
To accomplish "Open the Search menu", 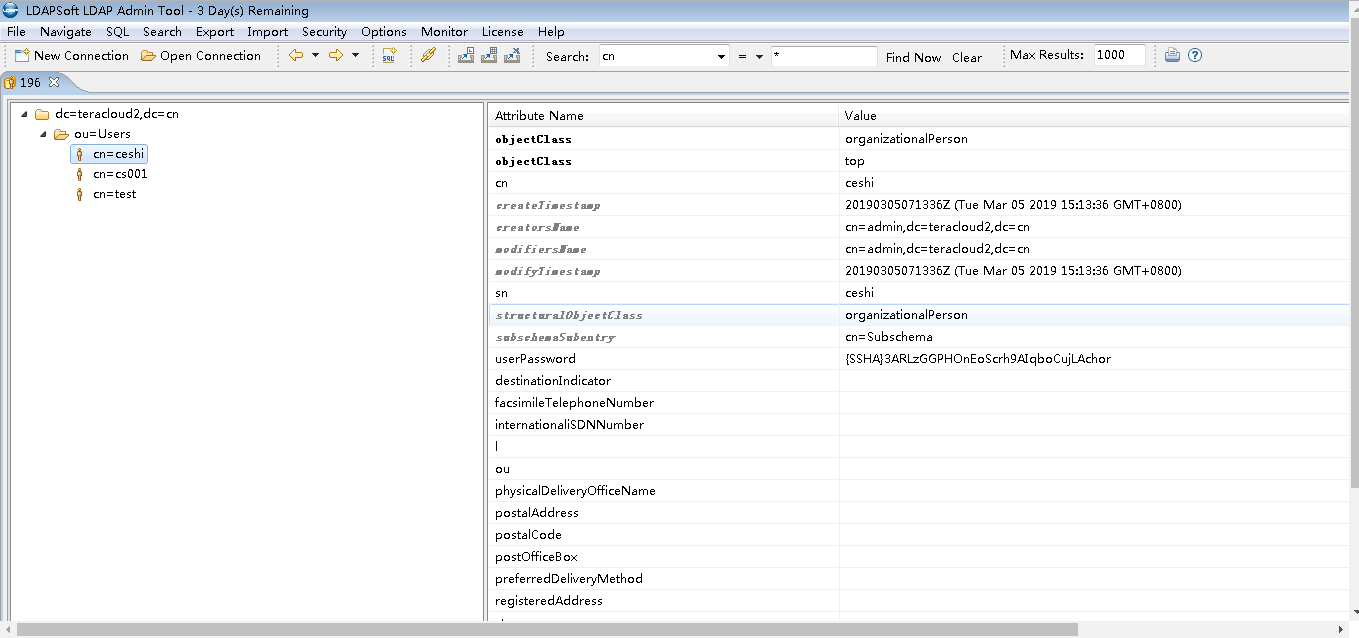I will [x=162, y=32].
